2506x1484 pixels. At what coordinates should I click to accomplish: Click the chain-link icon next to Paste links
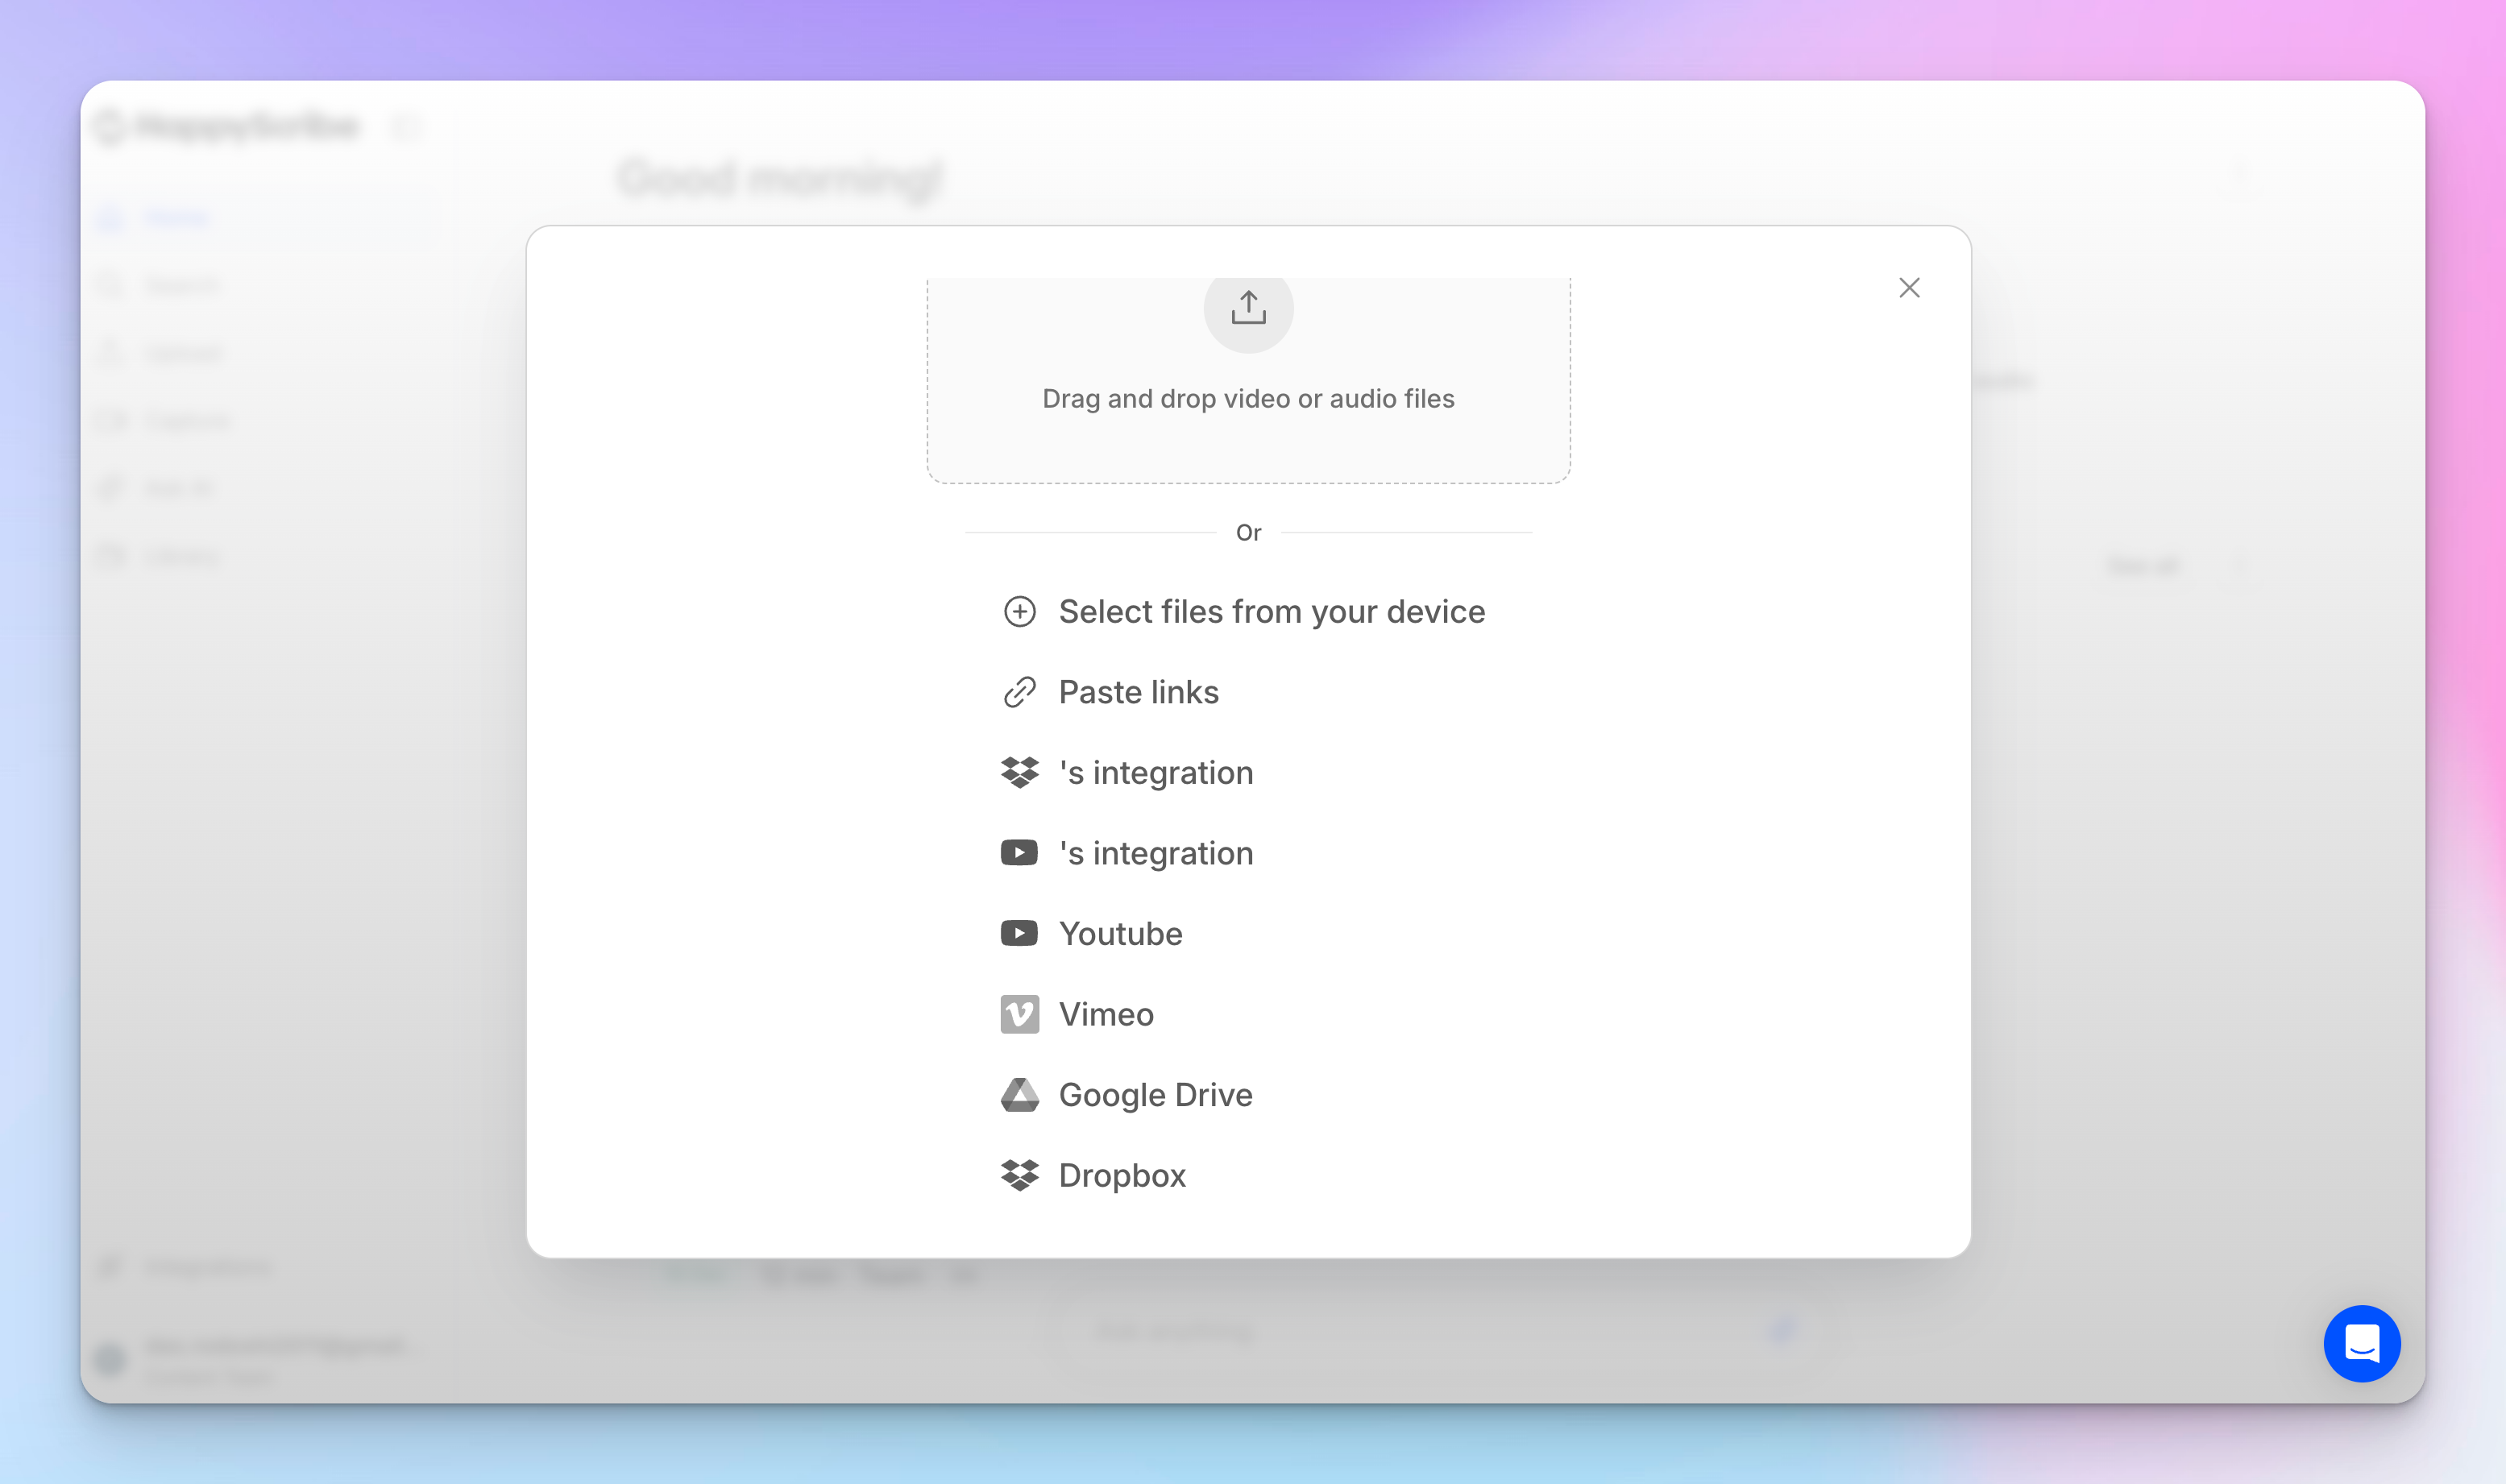(x=1019, y=691)
